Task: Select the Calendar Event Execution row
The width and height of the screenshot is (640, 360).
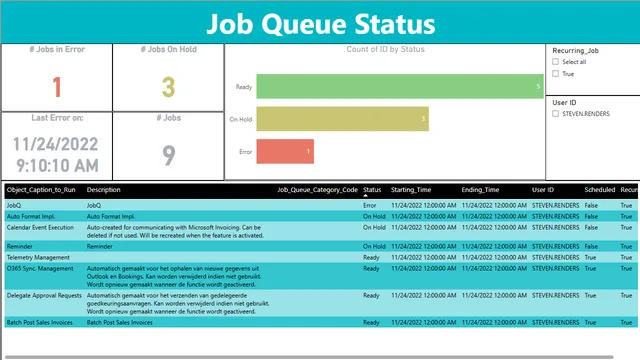Action: (x=321, y=231)
